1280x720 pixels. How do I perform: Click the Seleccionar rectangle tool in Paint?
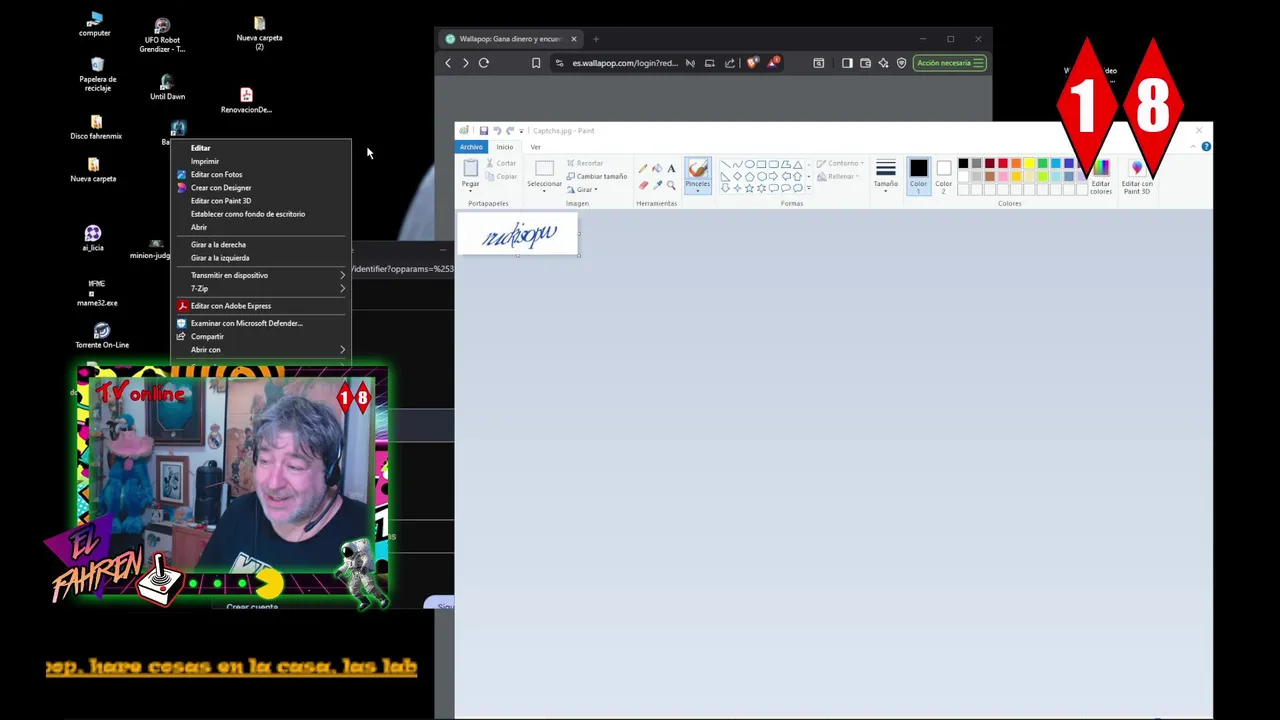[x=544, y=173]
